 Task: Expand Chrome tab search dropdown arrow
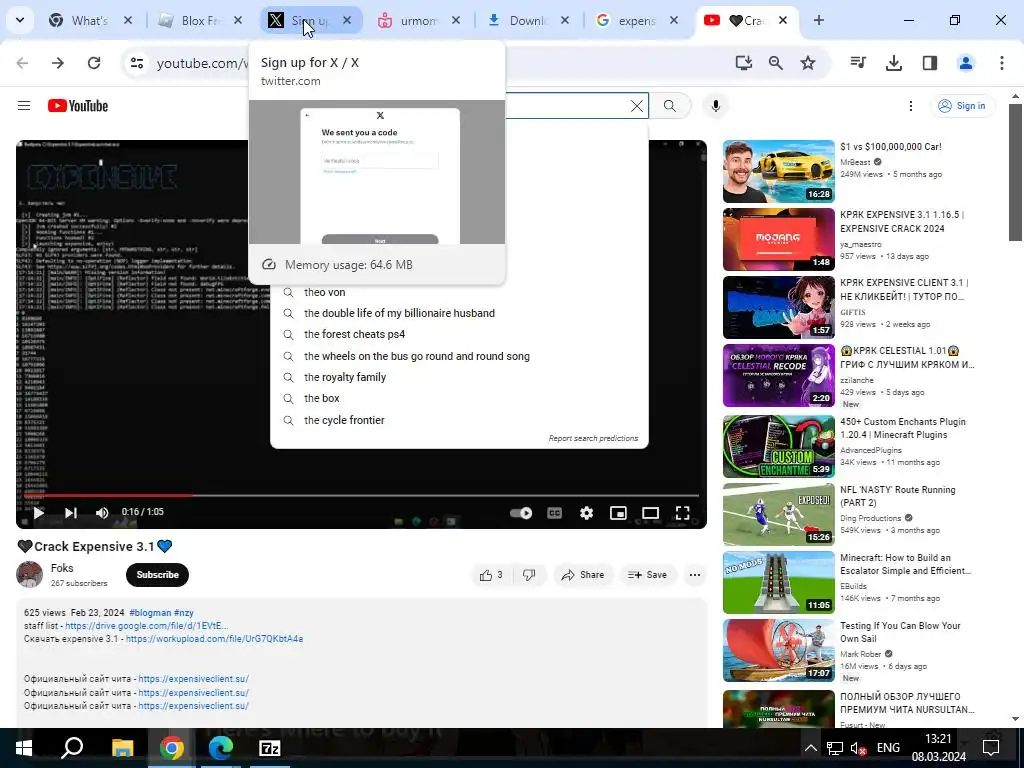pyautogui.click(x=20, y=20)
